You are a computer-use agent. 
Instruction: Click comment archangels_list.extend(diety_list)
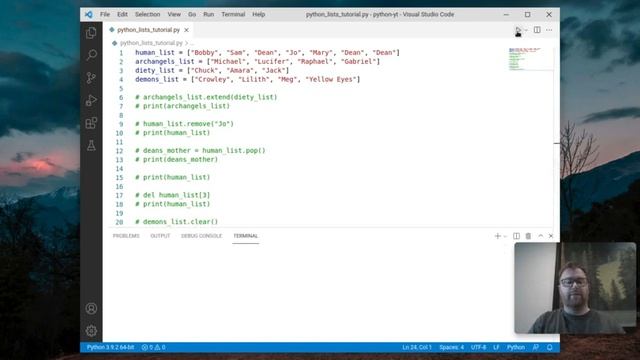[x=206, y=97]
